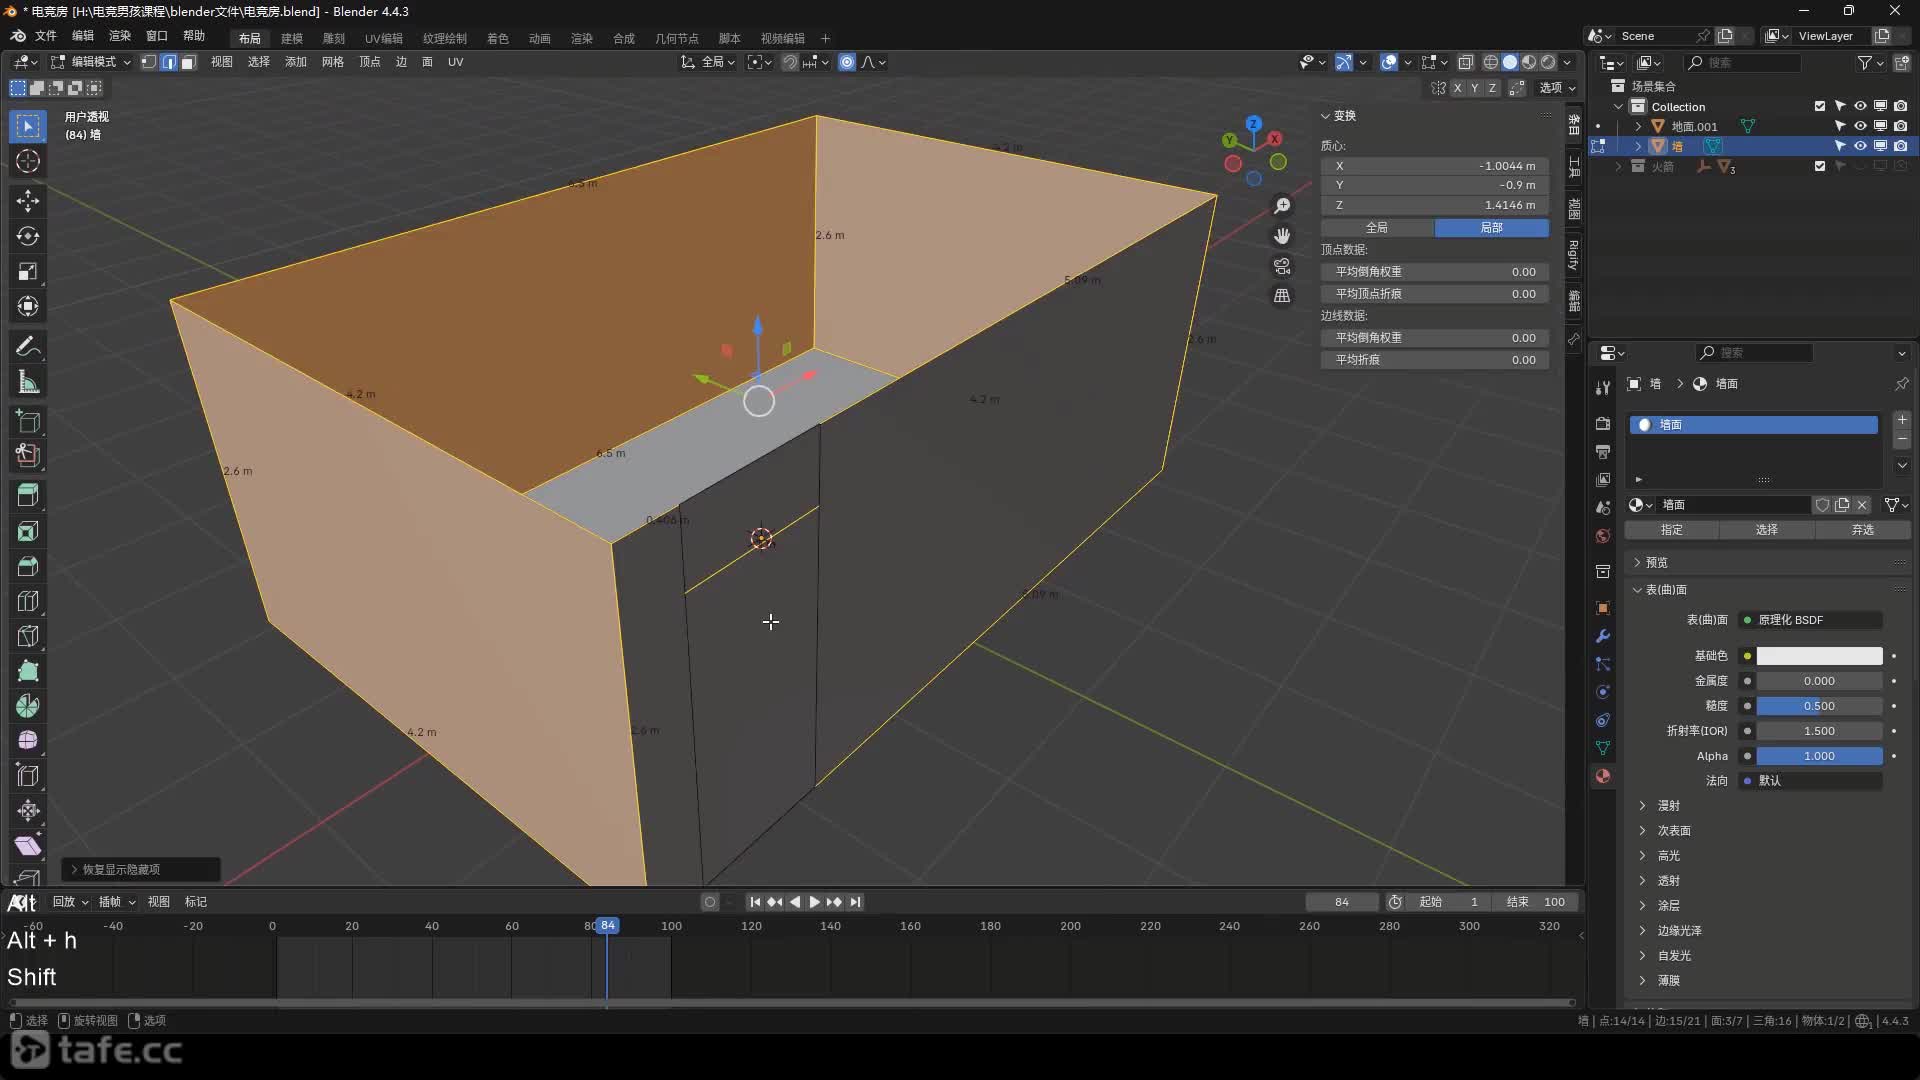
Task: Click the 基础色 white color swatch
Action: (x=1819, y=656)
